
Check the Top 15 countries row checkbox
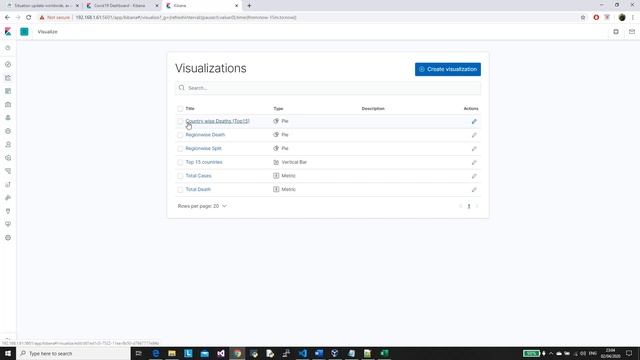point(180,162)
